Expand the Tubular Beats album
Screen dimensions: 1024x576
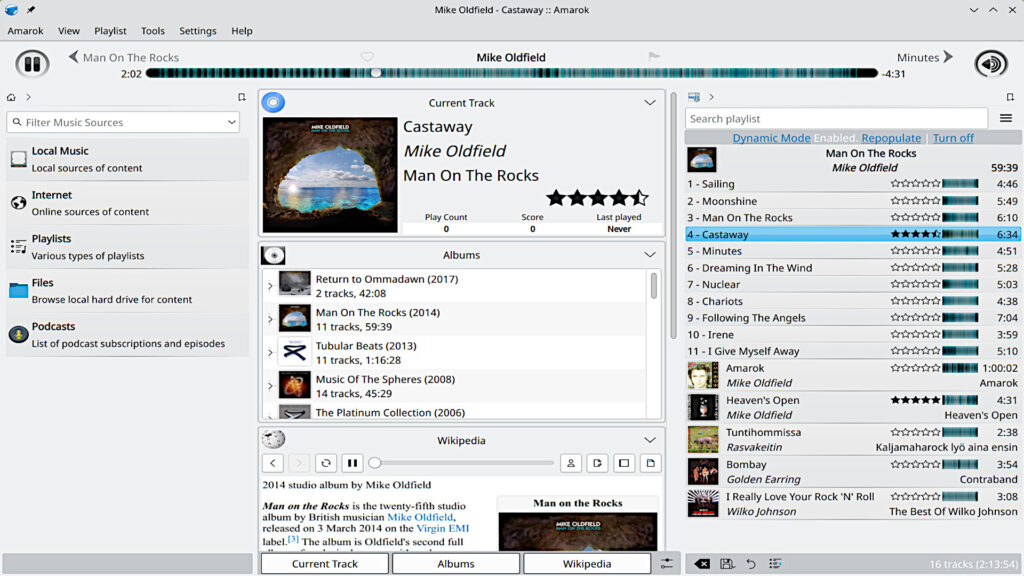[x=270, y=353]
